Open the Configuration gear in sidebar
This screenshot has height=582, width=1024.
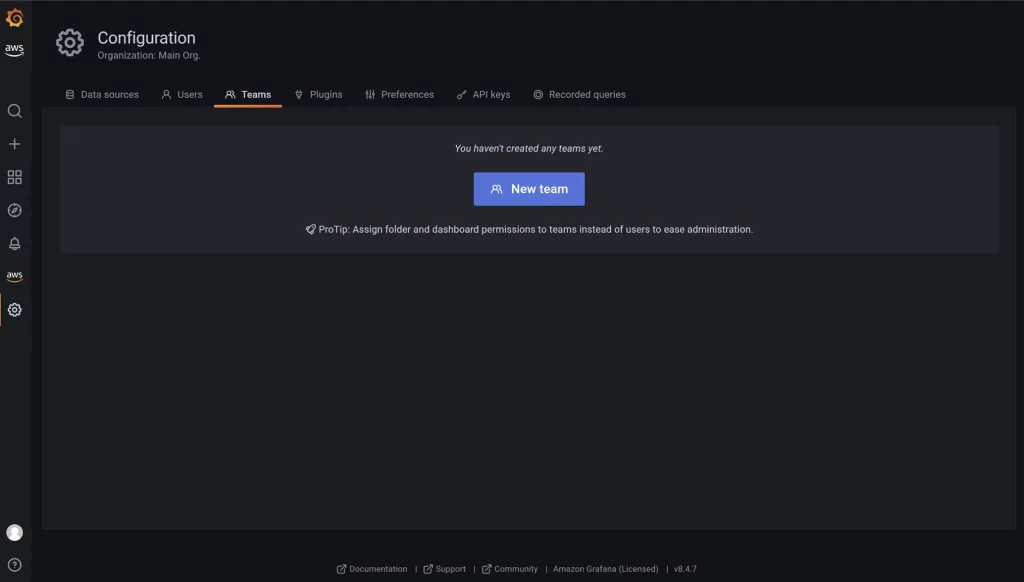[x=14, y=309]
